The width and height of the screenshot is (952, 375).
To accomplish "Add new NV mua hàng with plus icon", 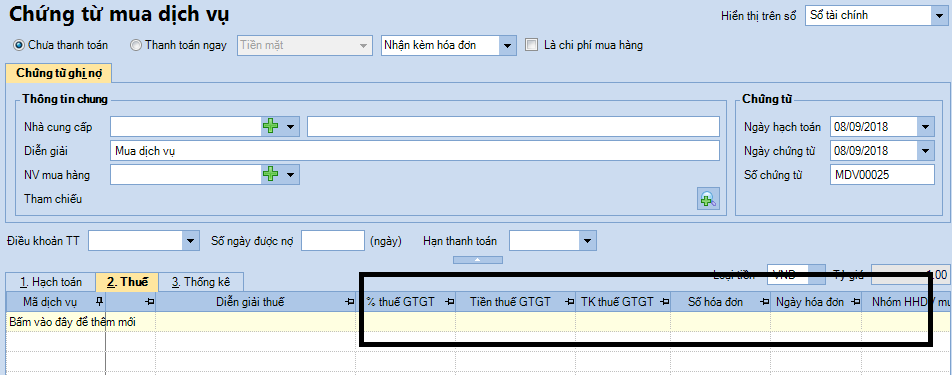I will (x=270, y=175).
